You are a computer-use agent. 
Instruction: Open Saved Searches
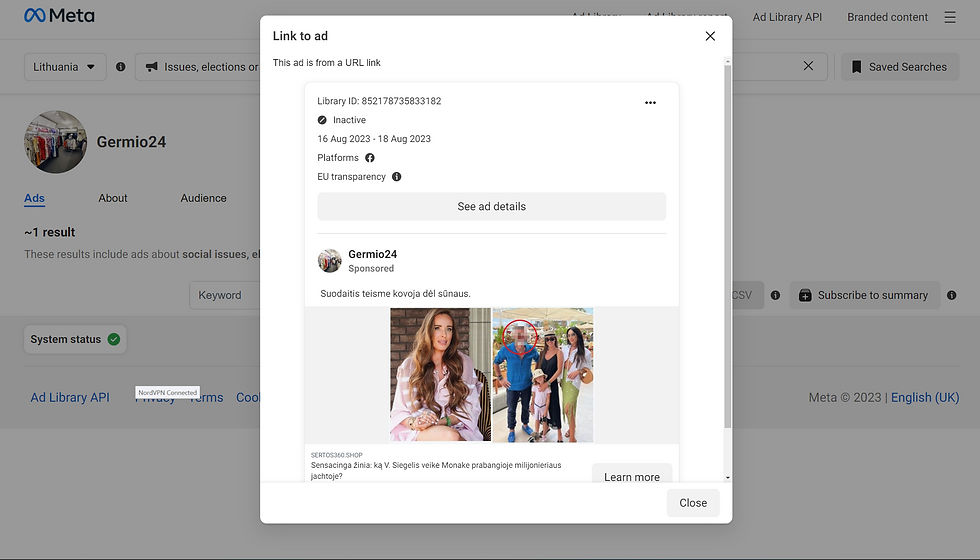900,67
